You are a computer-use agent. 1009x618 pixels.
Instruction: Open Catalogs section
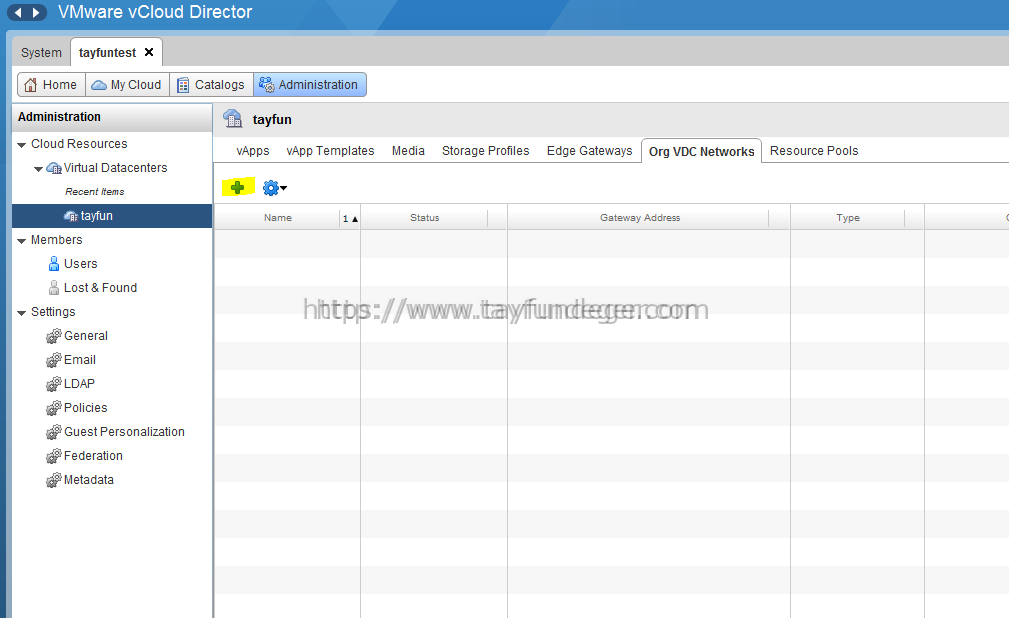[x=212, y=84]
